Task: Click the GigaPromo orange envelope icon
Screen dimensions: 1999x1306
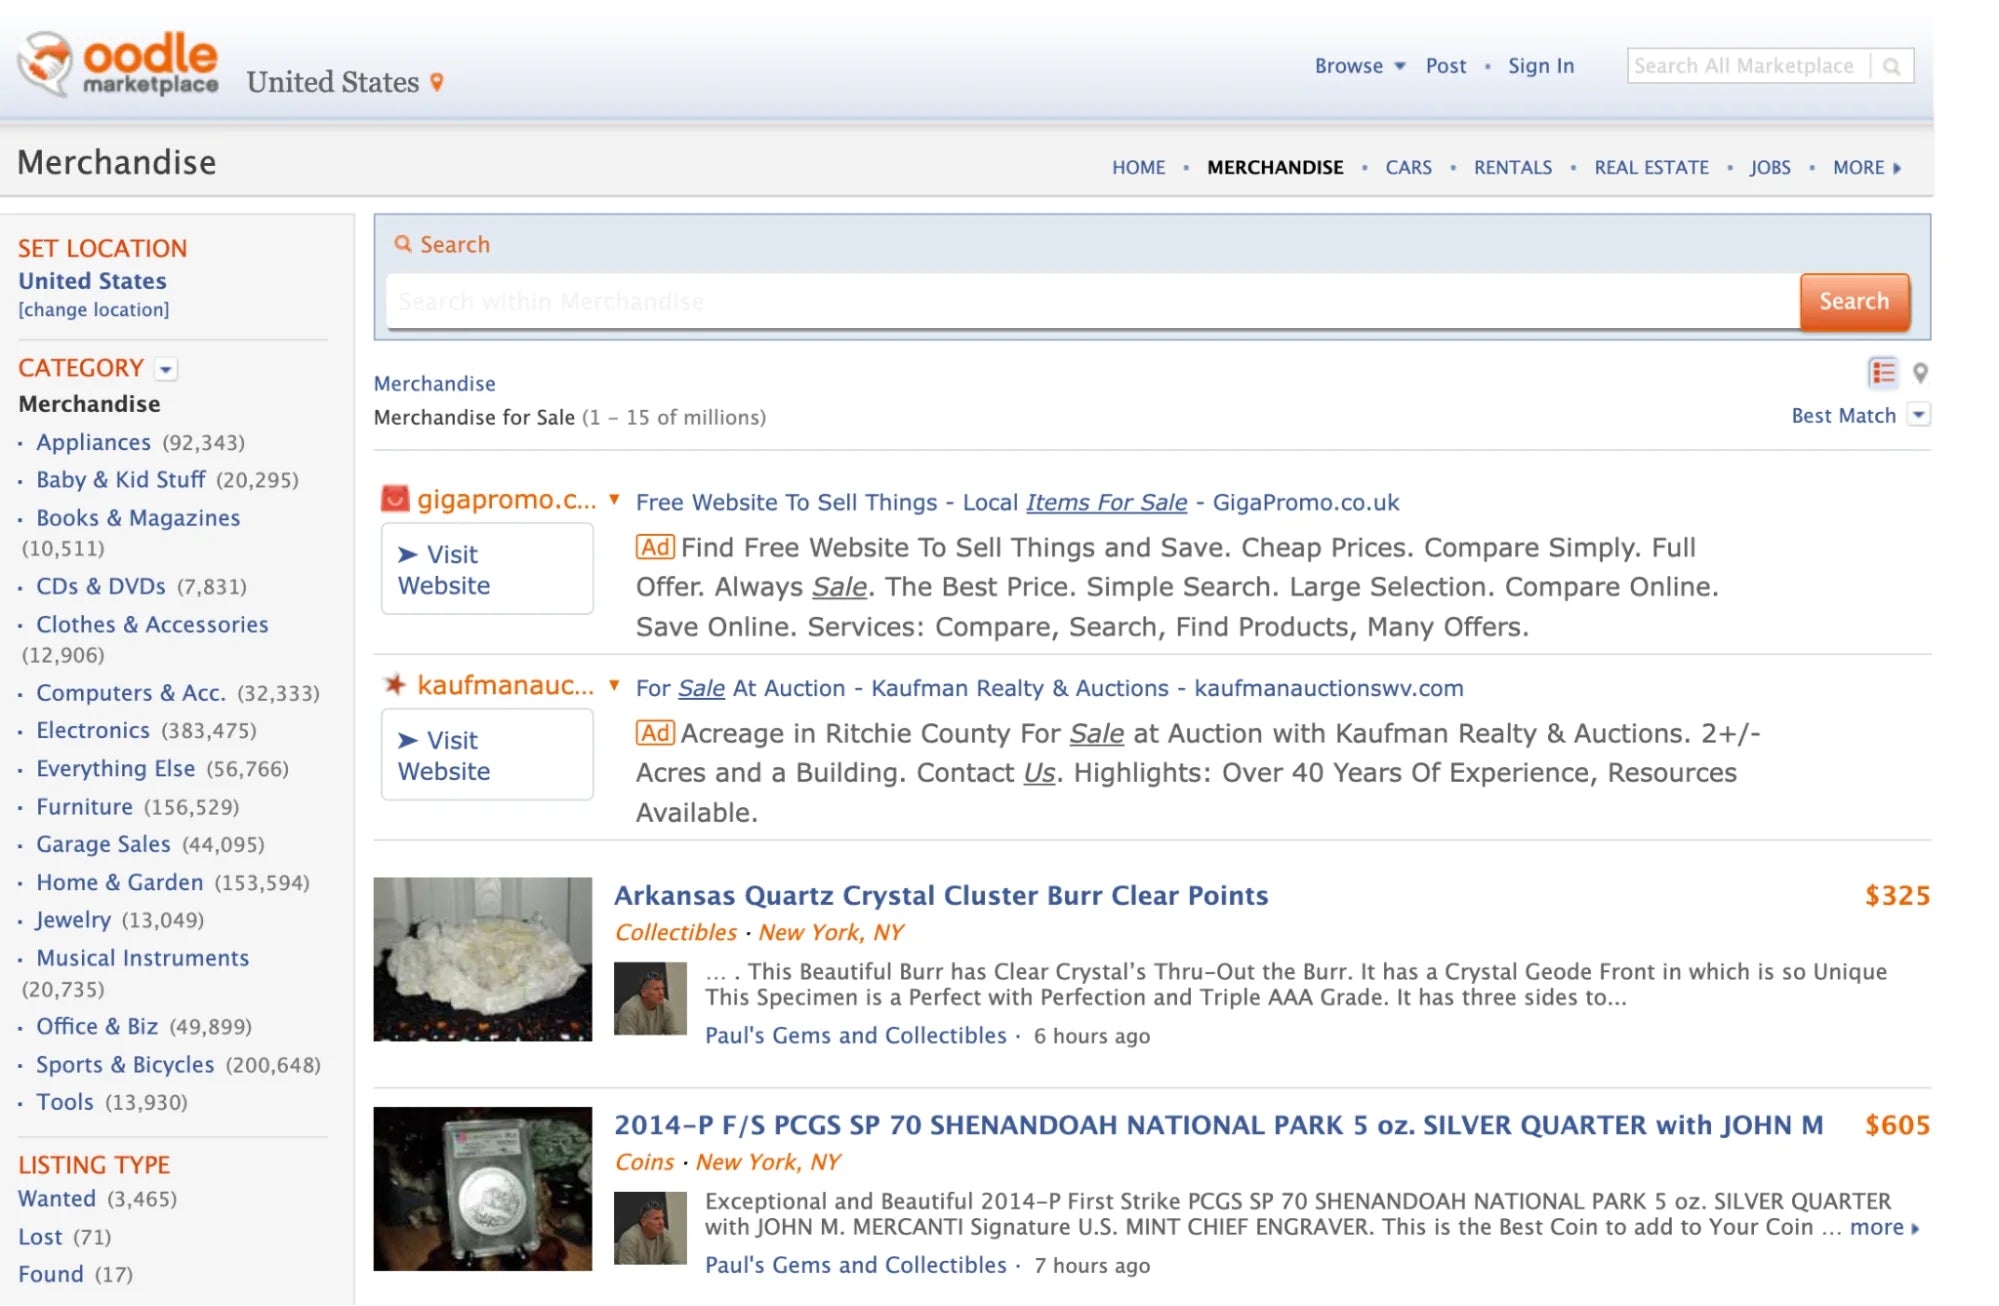Action: (x=395, y=500)
